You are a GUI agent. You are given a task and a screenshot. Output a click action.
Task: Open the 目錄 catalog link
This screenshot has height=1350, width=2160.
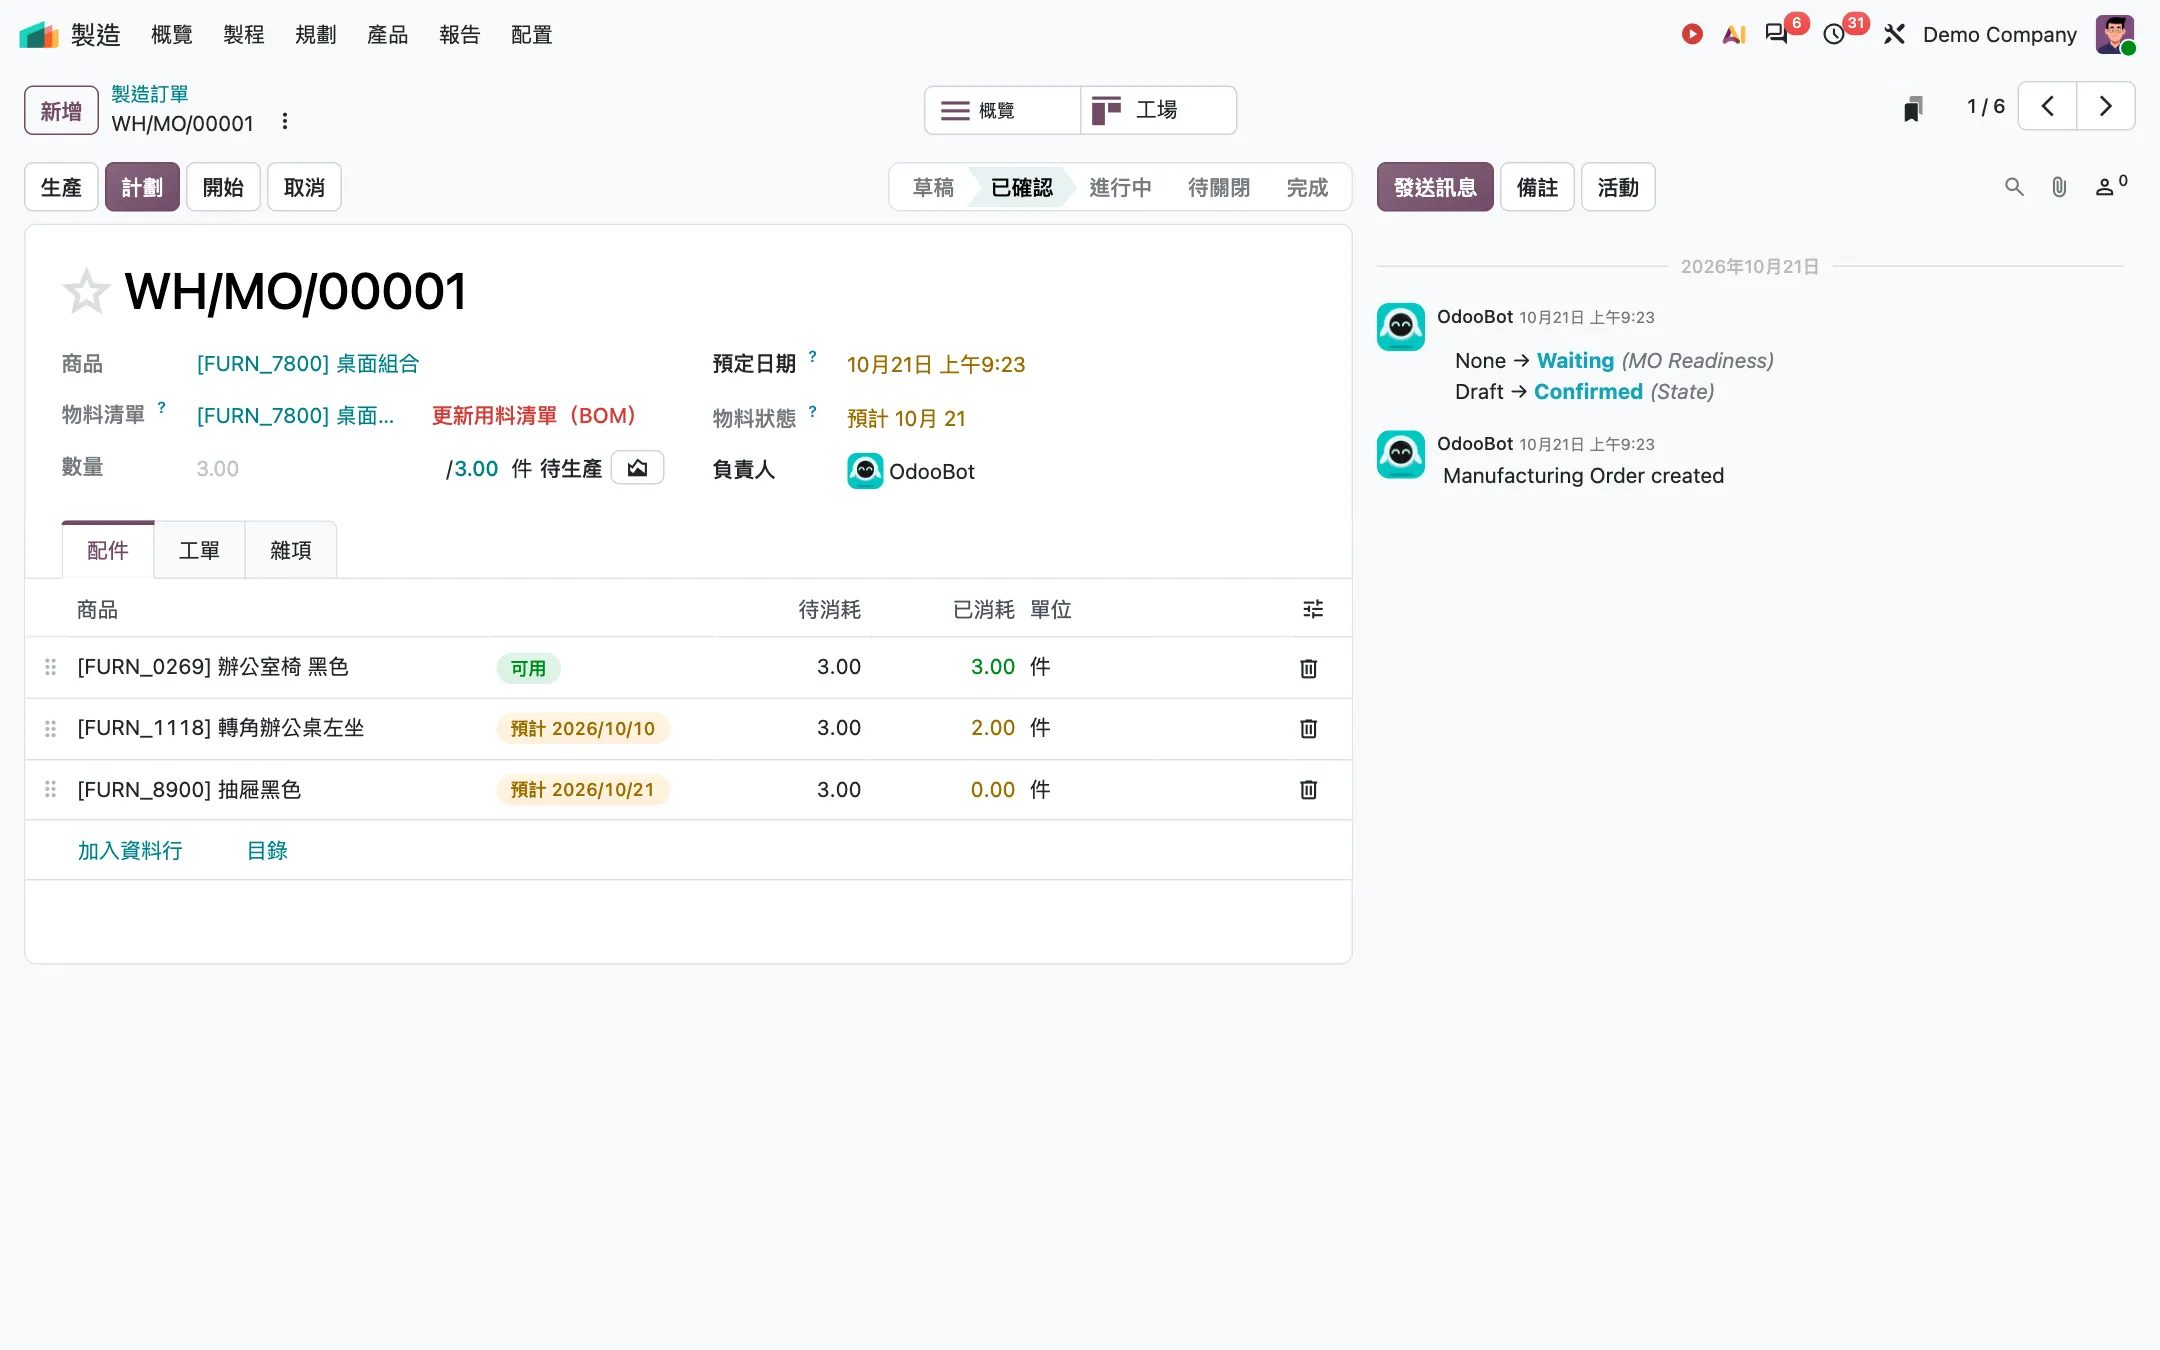(x=267, y=851)
